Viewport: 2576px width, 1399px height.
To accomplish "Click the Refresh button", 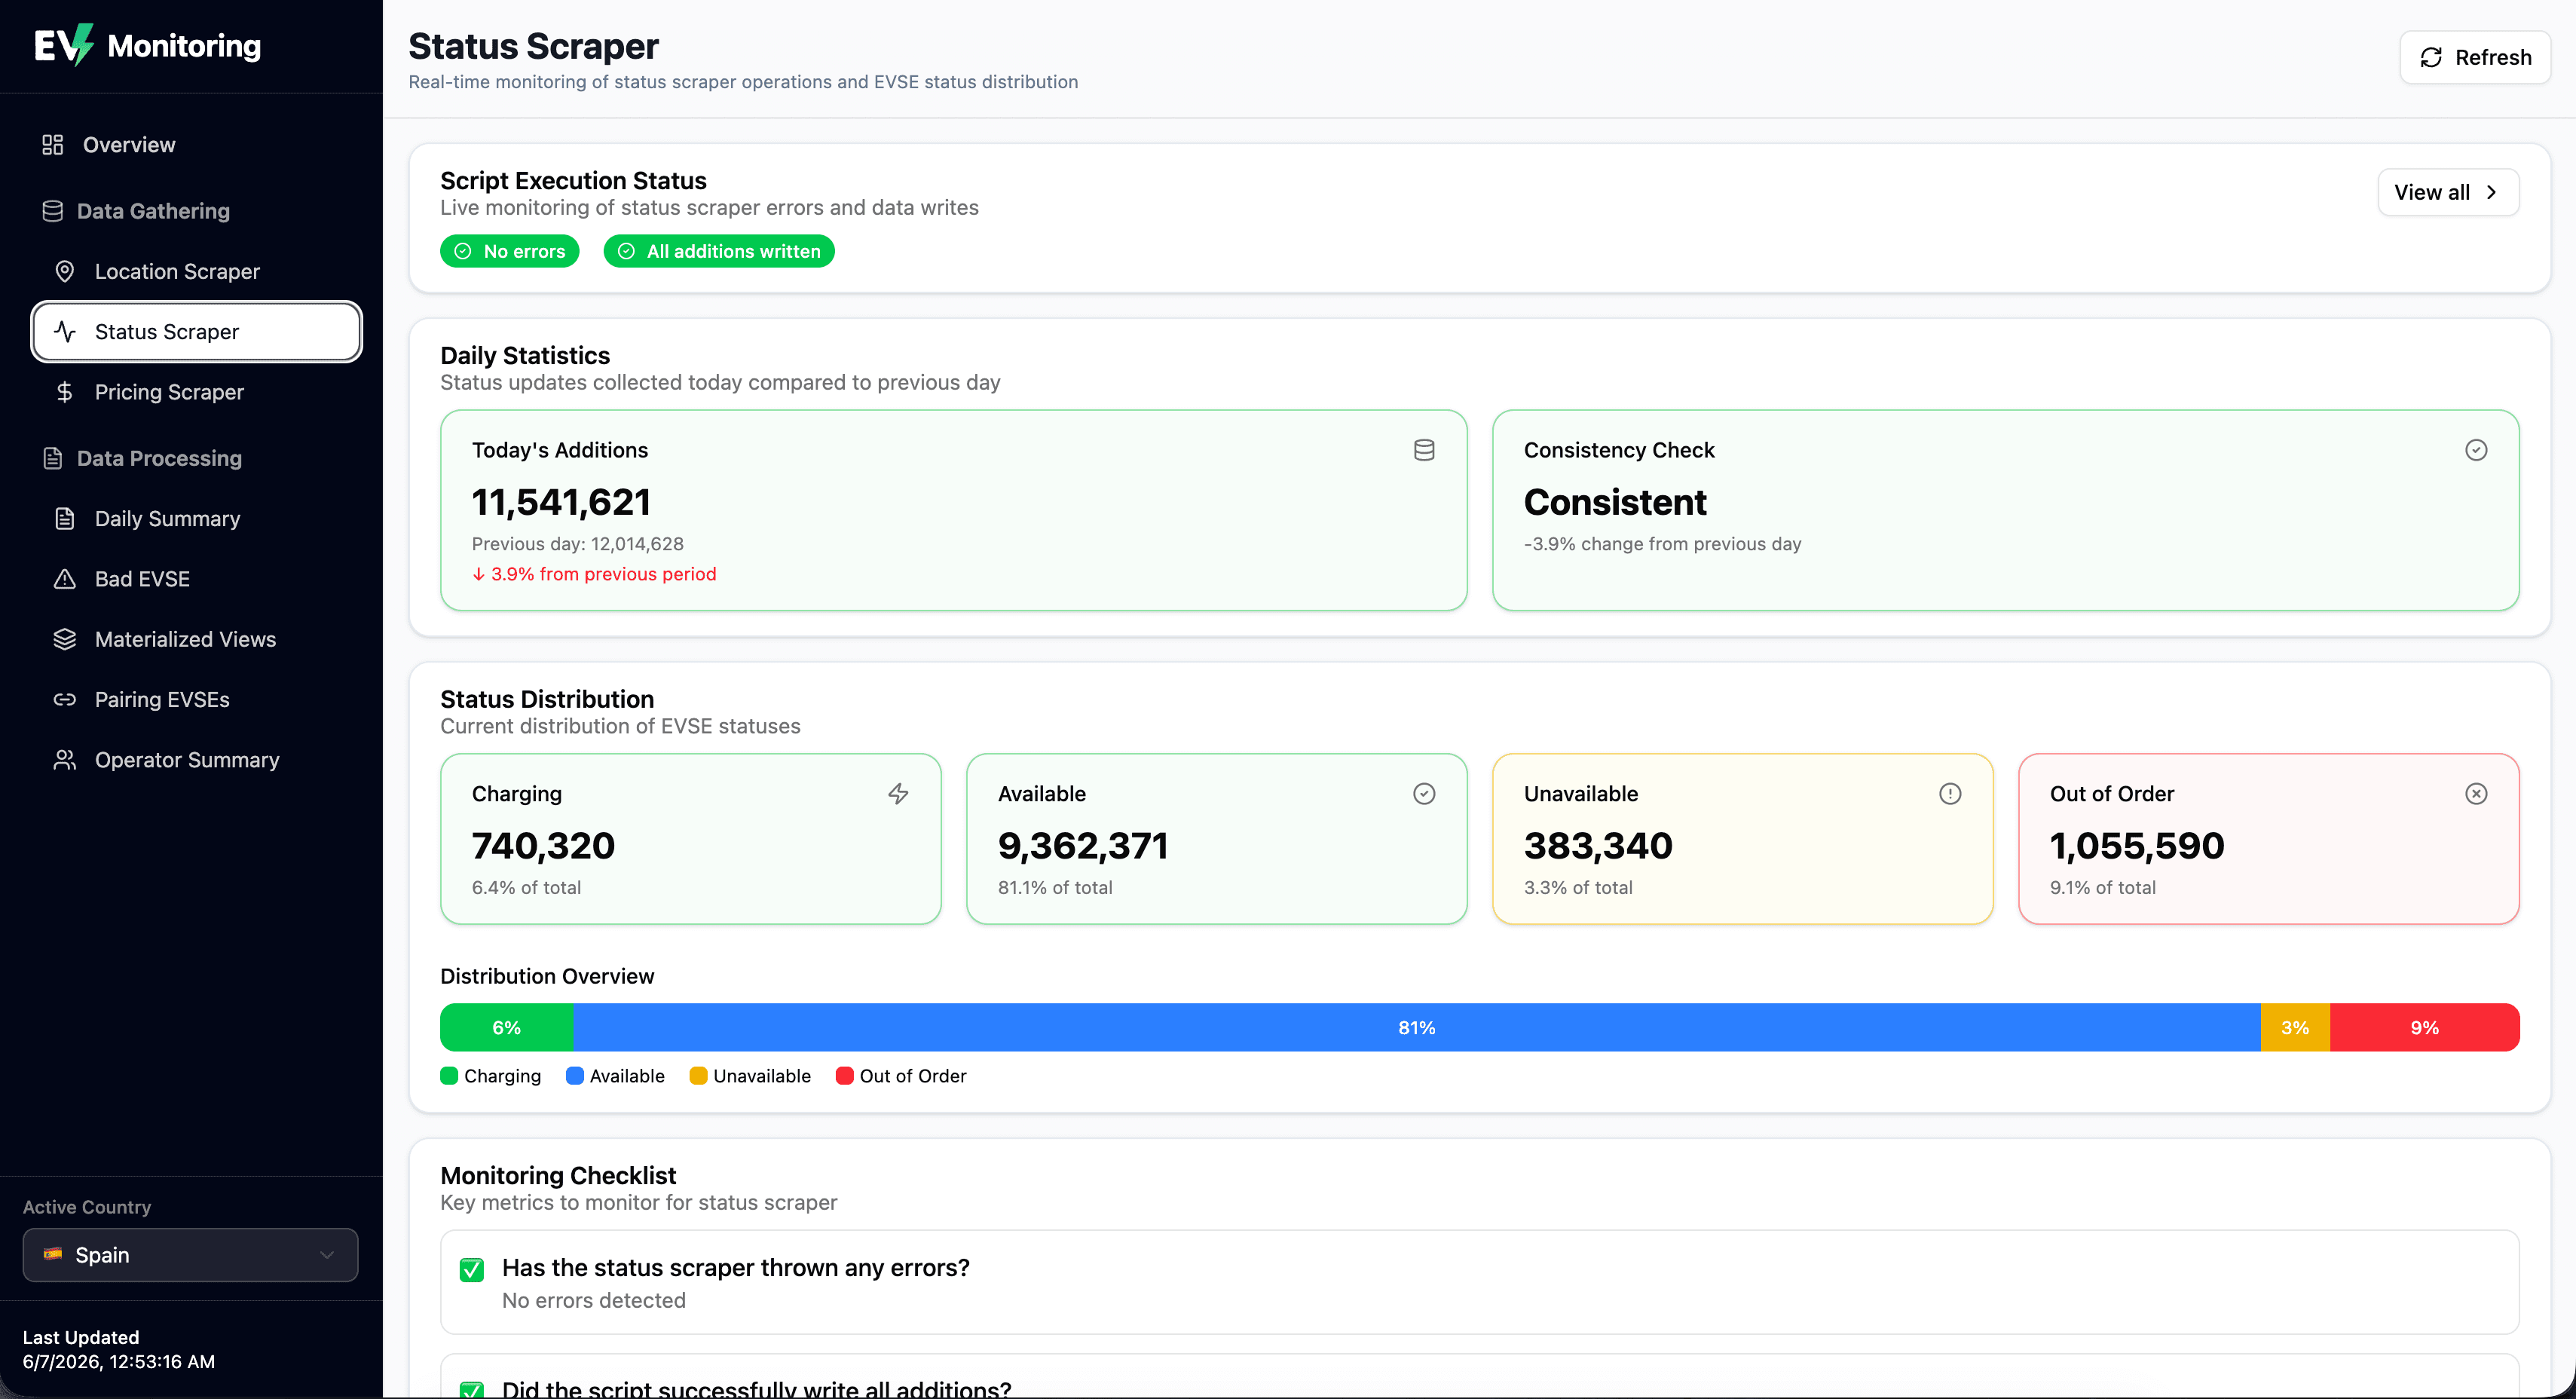I will tap(2475, 57).
